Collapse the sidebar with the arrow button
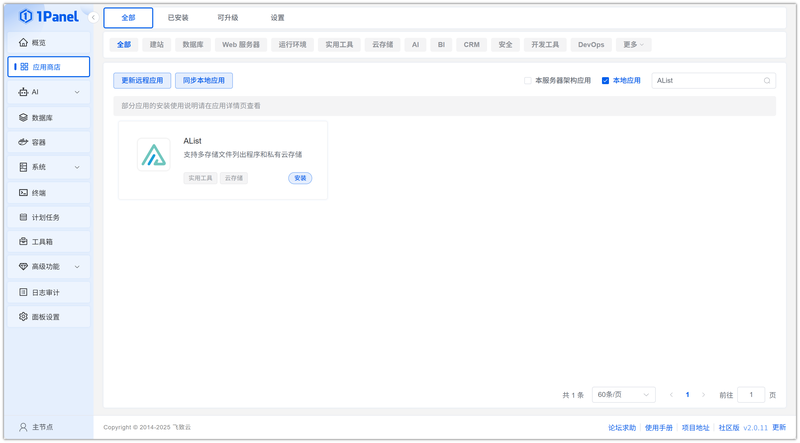Image resolution: width=800 pixels, height=443 pixels. coord(93,17)
